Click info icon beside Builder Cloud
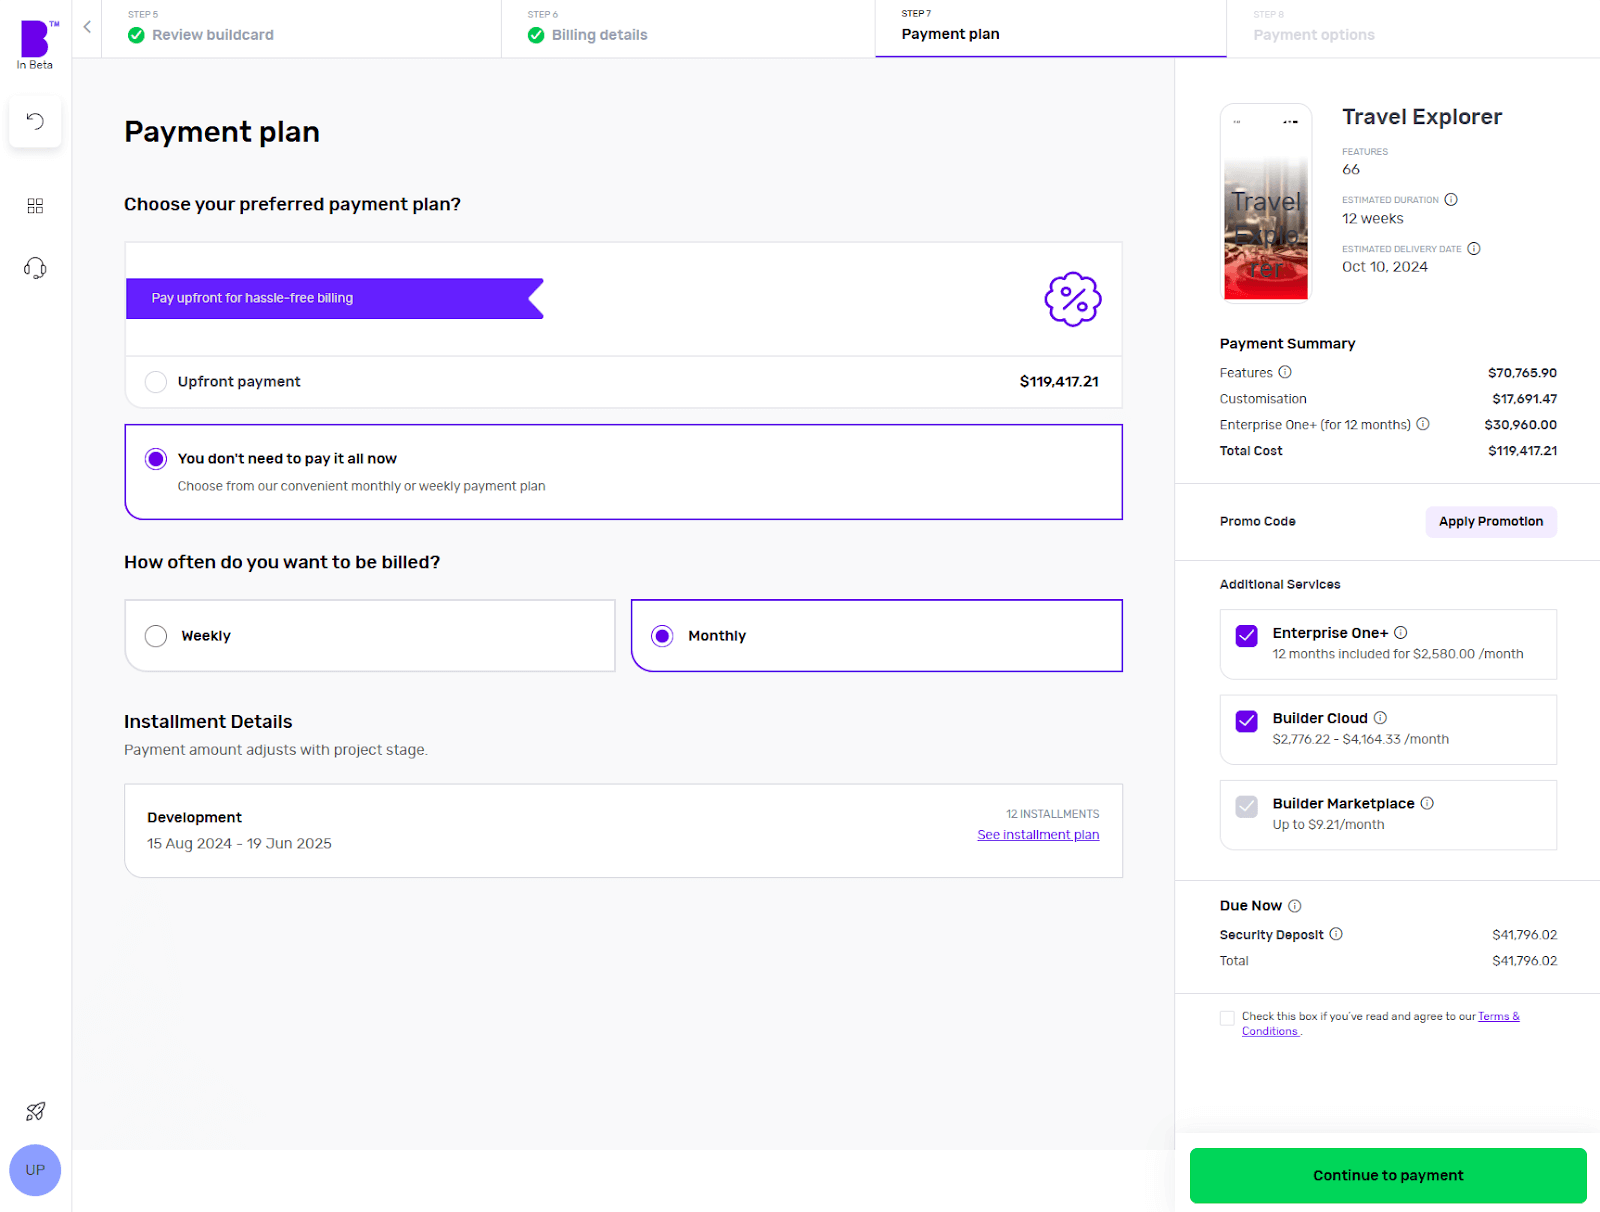Screen dimensions: 1600x1212 (x=1381, y=718)
